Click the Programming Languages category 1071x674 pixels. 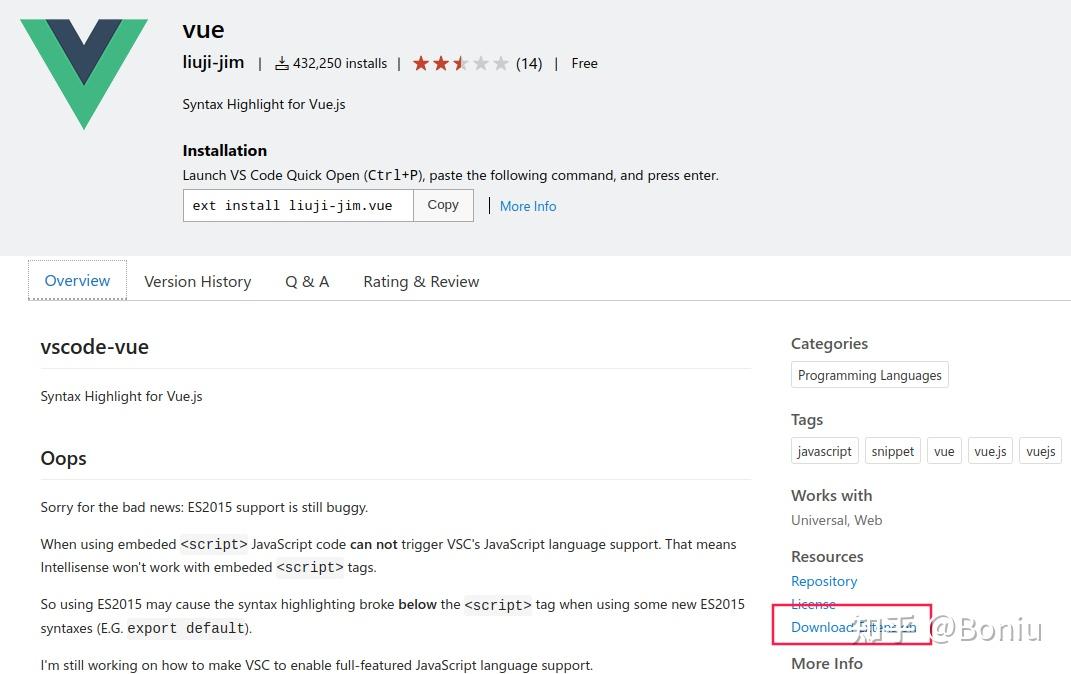[869, 375]
